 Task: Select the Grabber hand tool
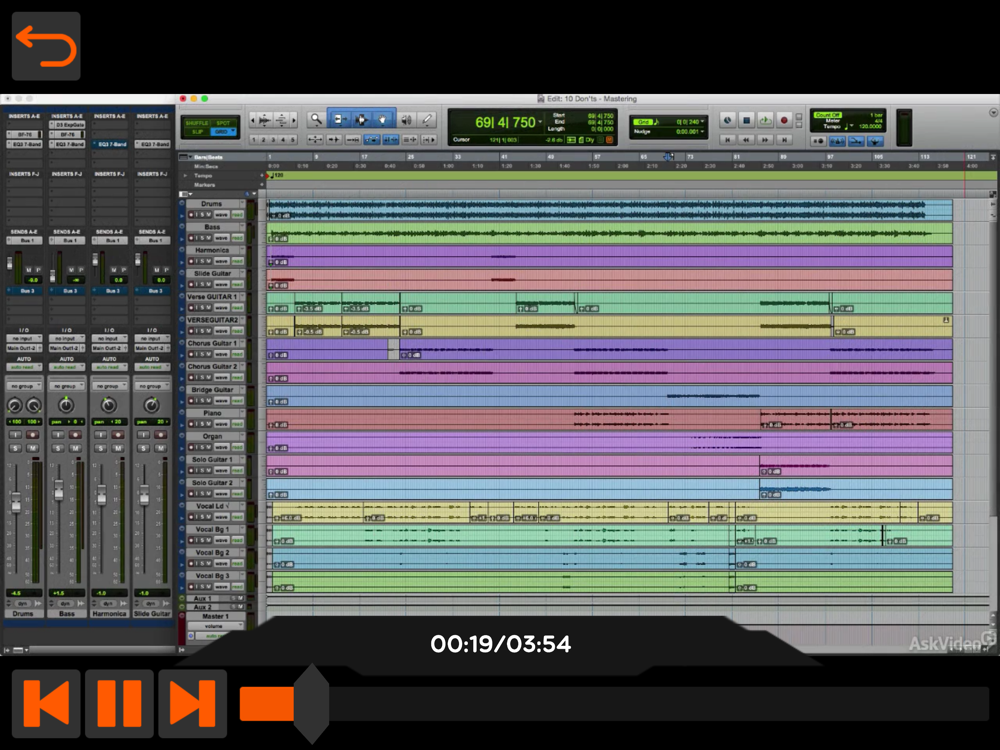point(382,120)
